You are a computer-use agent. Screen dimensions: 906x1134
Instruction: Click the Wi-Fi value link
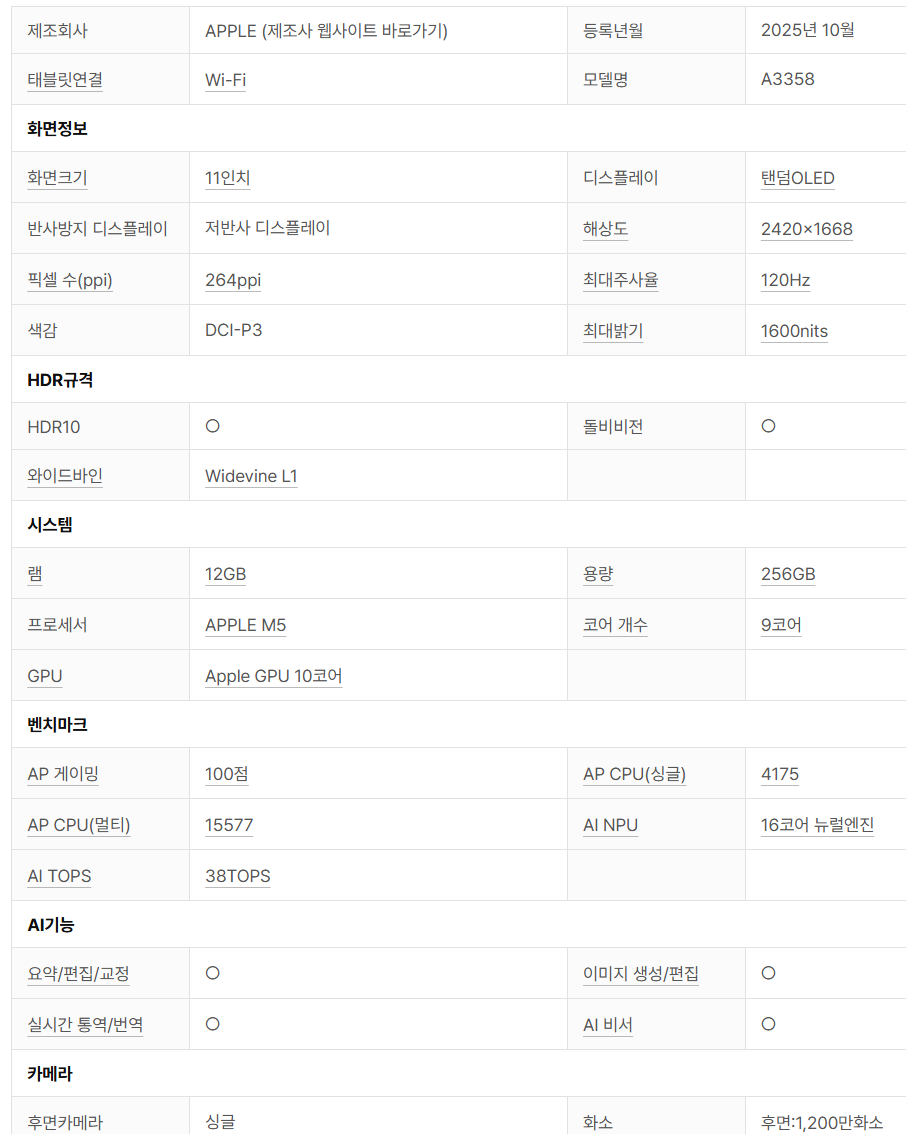(x=225, y=80)
